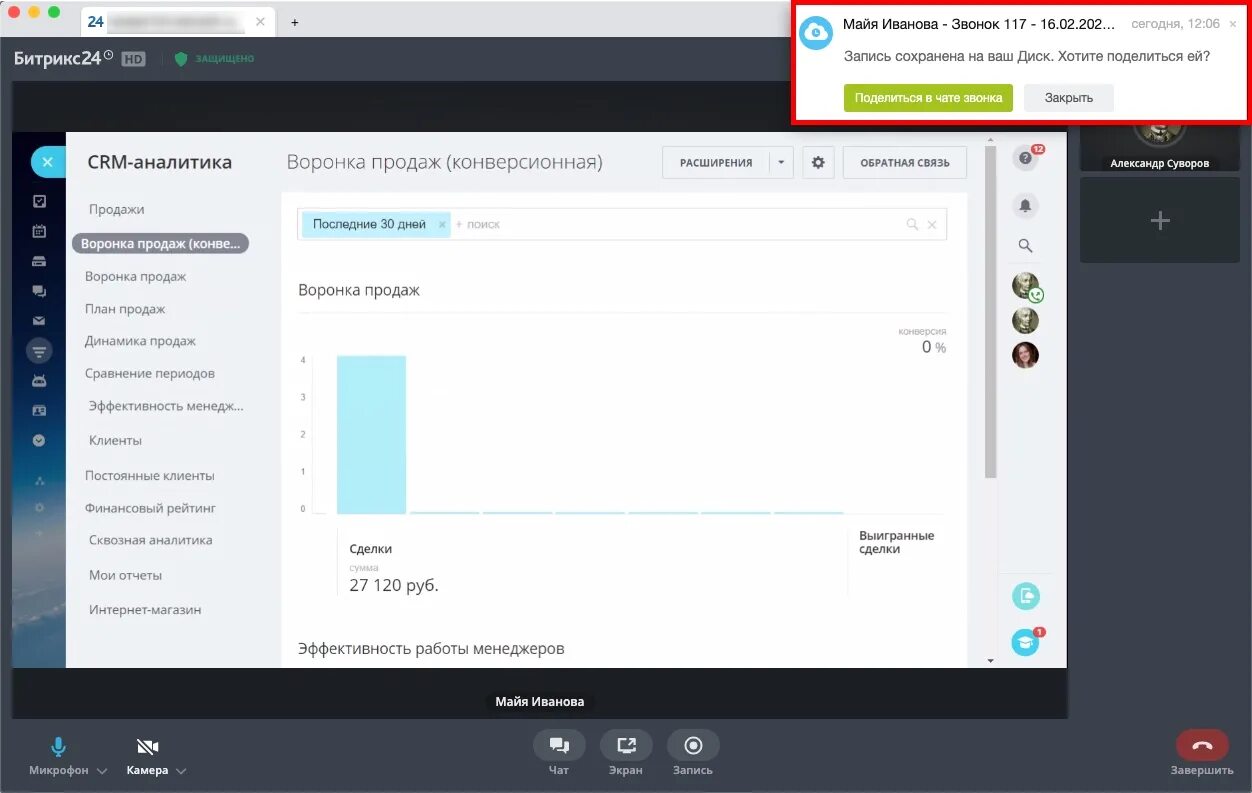Clear the filter with the x icon

pos(932,225)
